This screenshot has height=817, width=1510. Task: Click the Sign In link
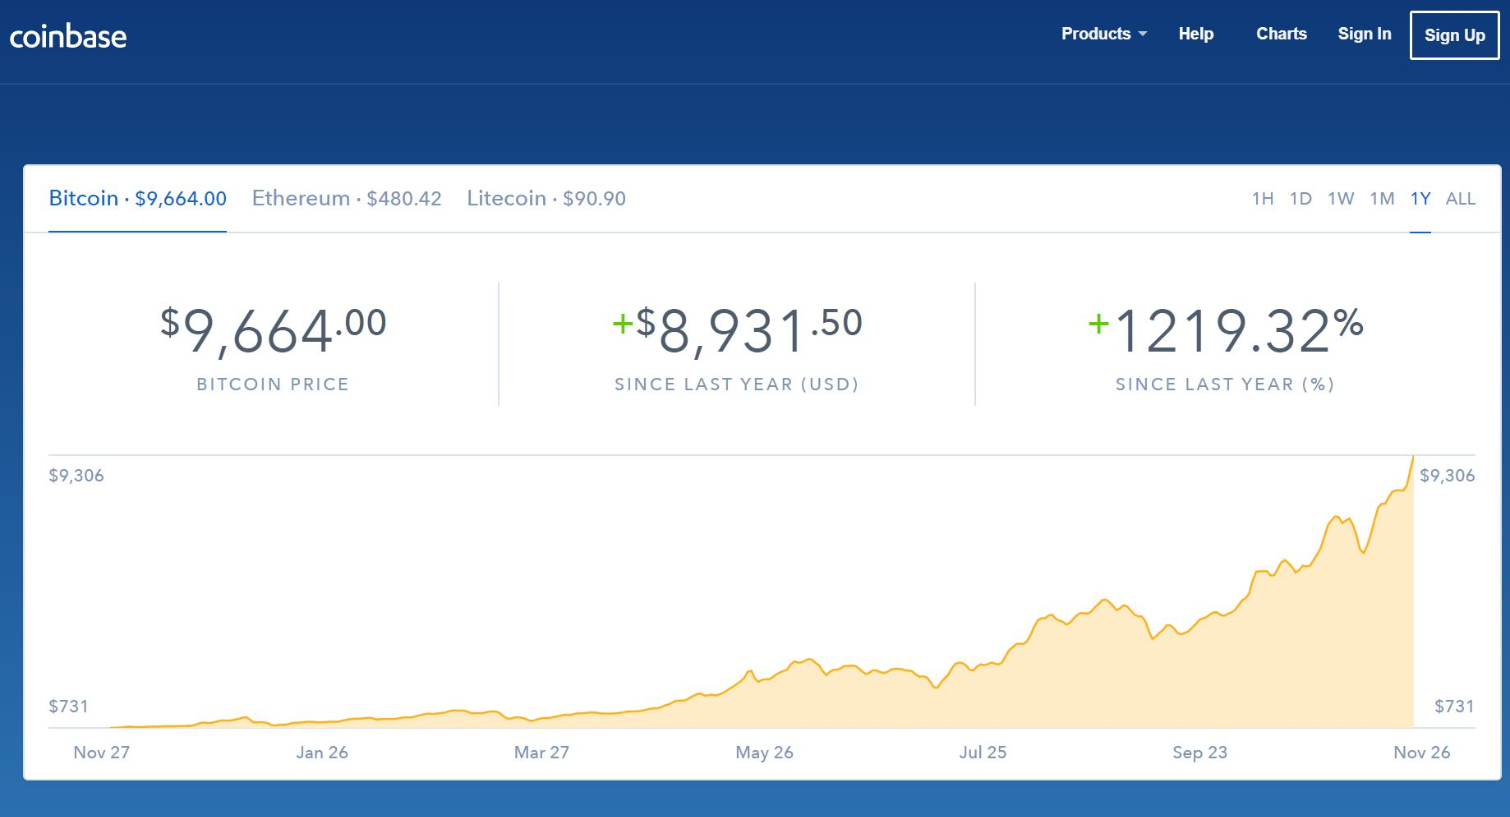[1364, 34]
